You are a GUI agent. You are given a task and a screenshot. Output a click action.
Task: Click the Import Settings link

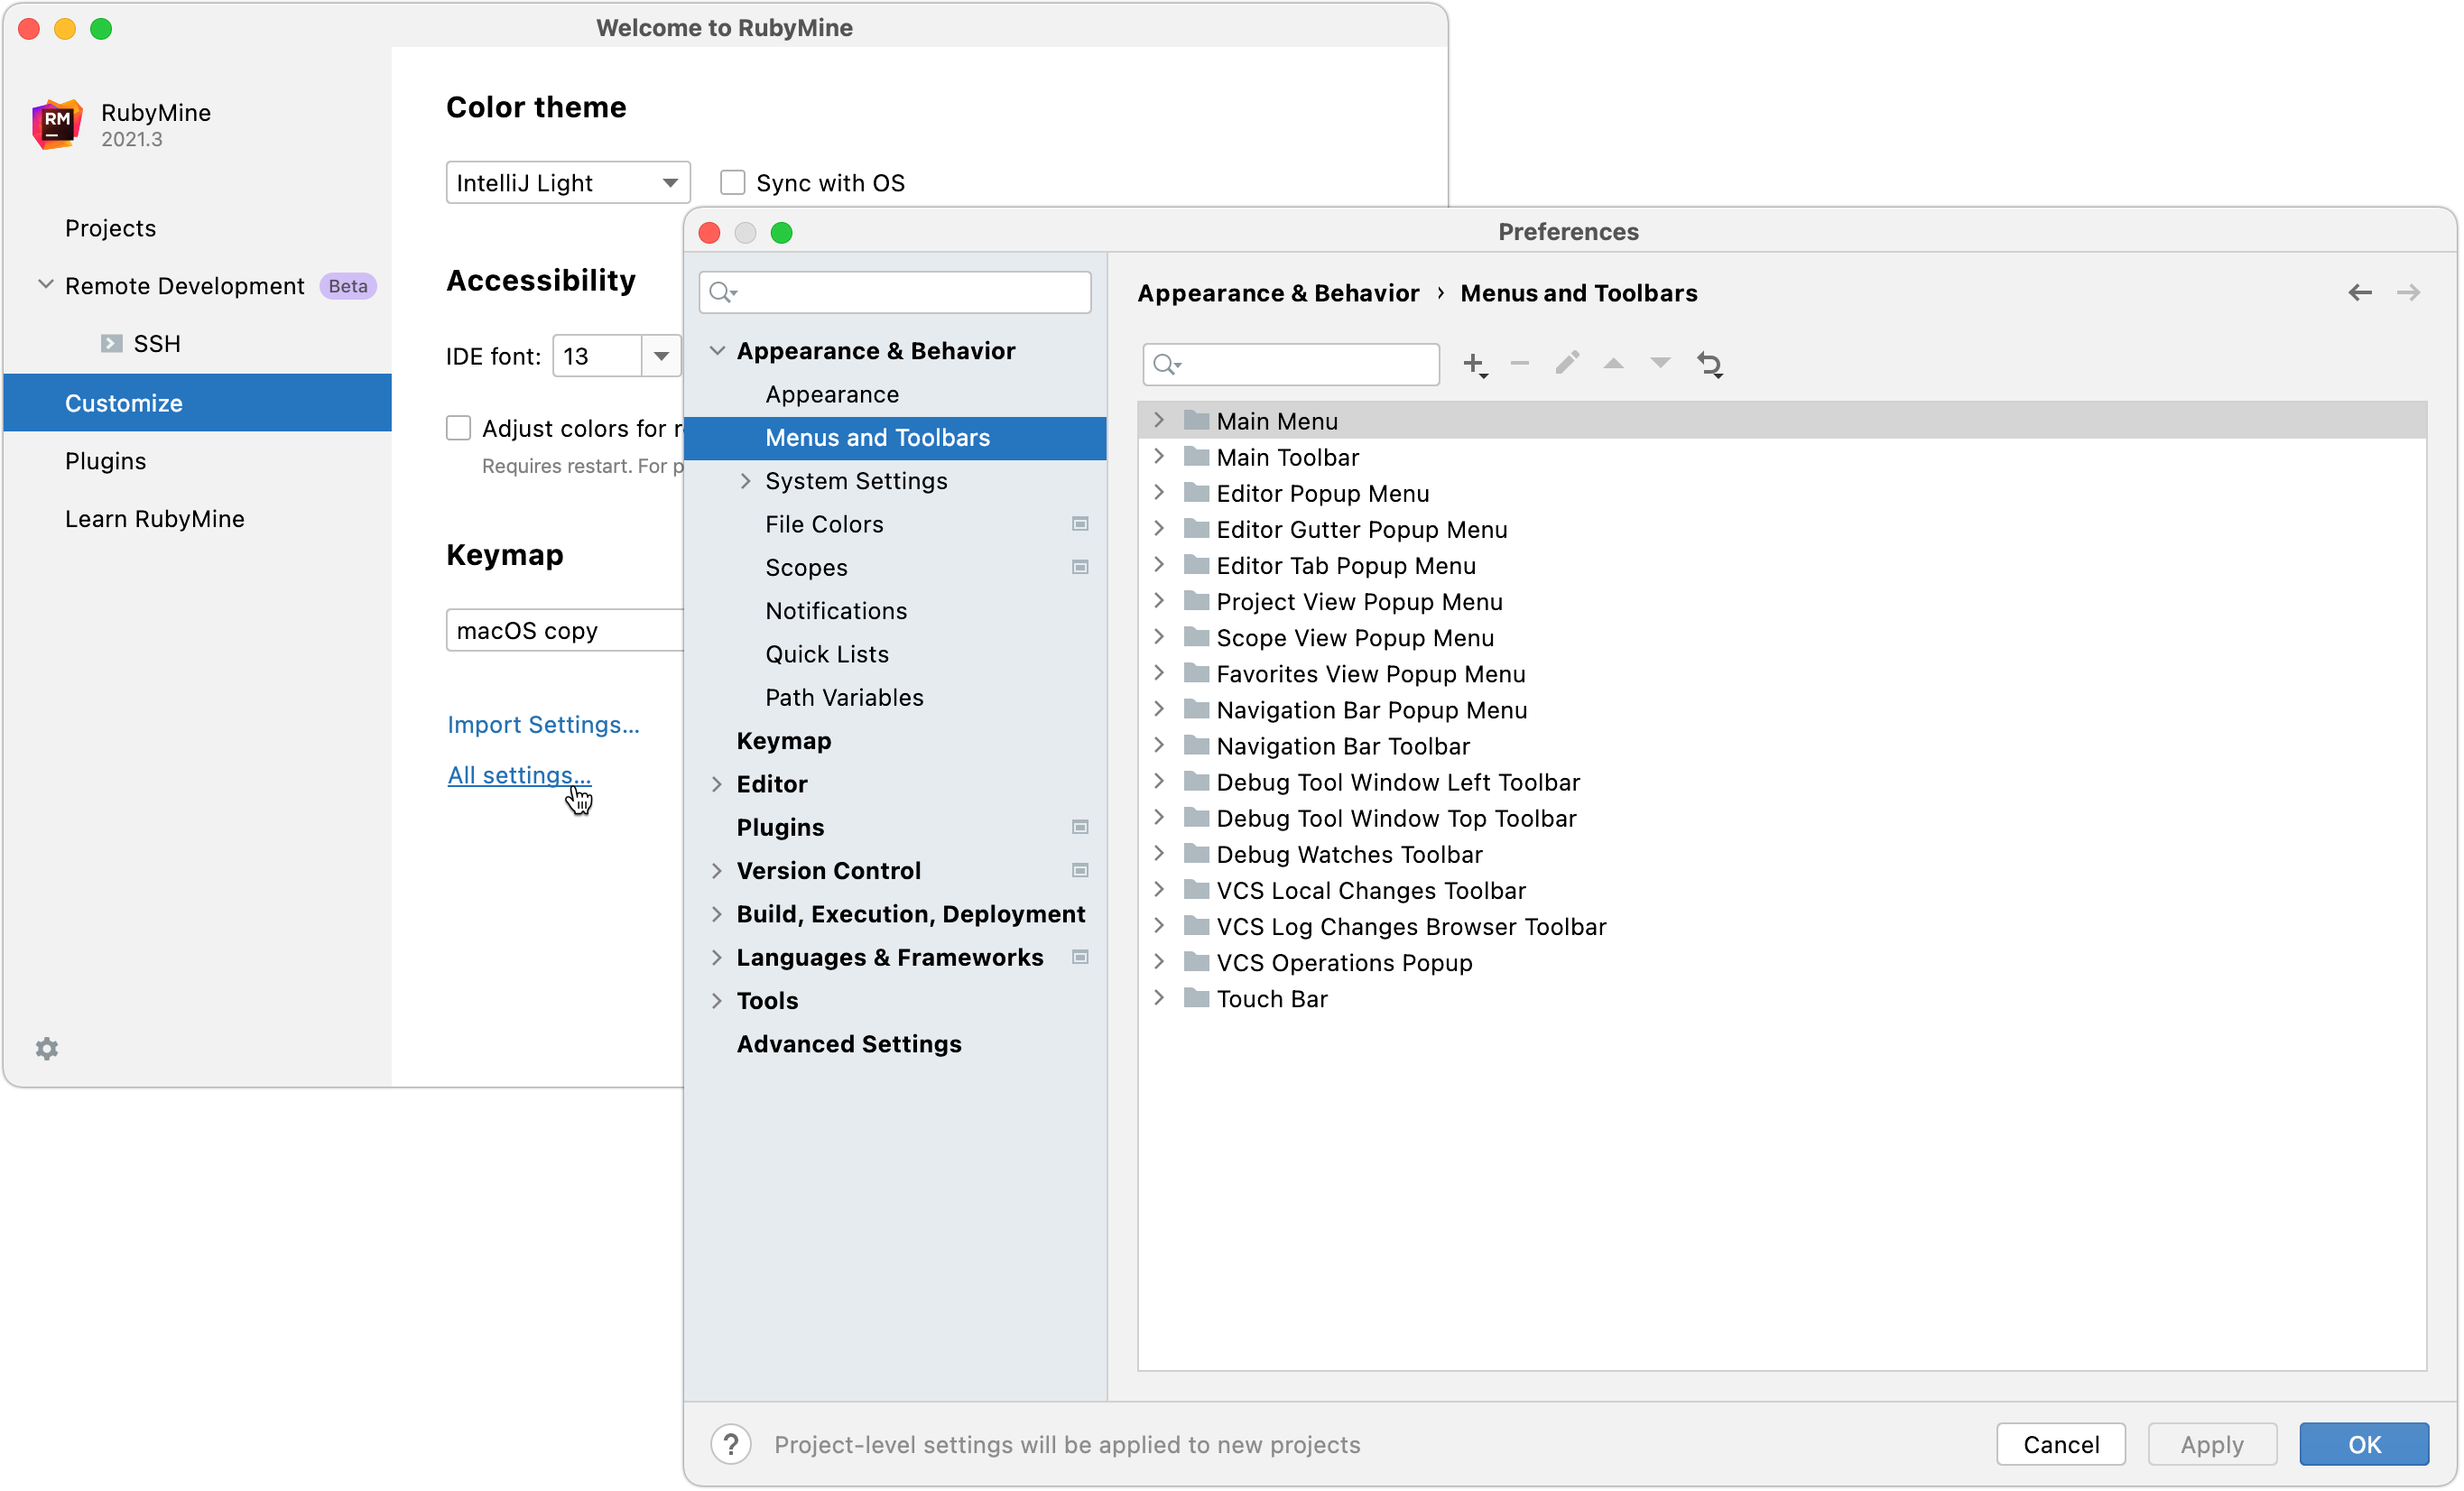click(544, 724)
